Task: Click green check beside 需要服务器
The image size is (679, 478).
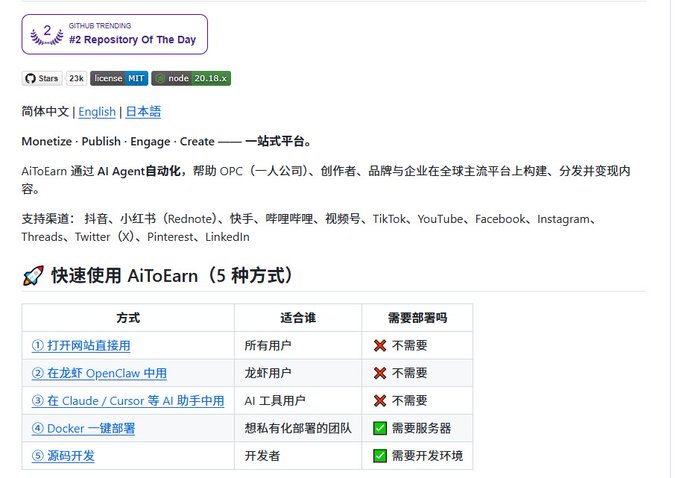Action: [380, 428]
